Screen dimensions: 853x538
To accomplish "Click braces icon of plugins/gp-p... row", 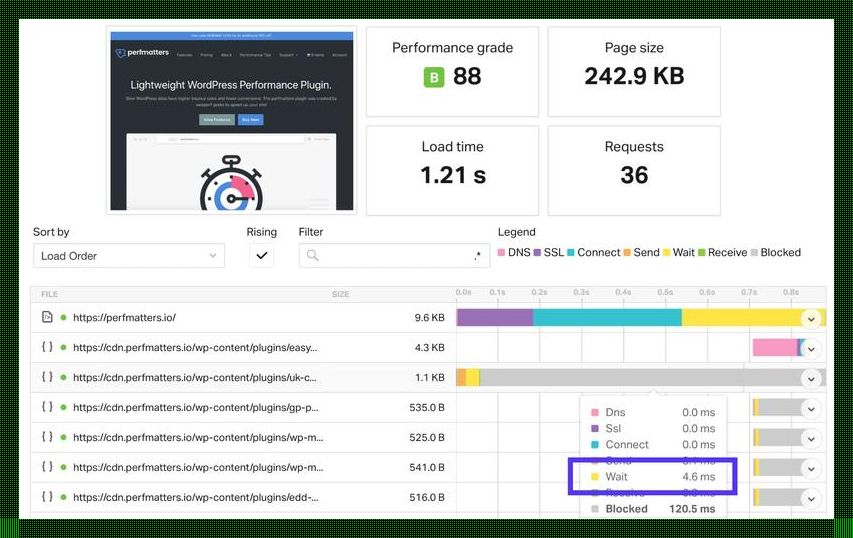I will point(47,406).
